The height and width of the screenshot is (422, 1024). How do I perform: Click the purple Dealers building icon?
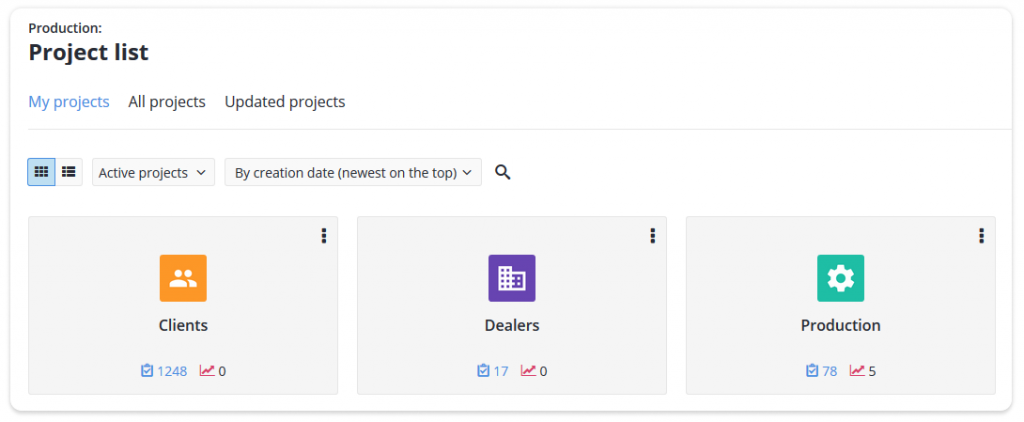click(512, 278)
